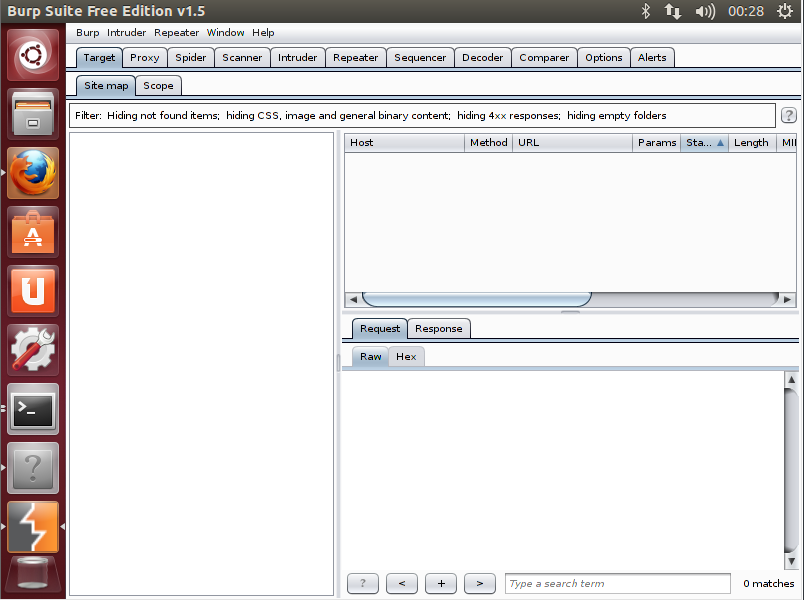Open the site map filter bar
The height and width of the screenshot is (602, 804).
point(422,115)
